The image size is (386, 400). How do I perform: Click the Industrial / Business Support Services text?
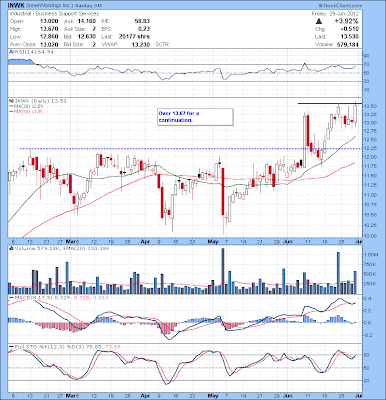click(x=54, y=14)
